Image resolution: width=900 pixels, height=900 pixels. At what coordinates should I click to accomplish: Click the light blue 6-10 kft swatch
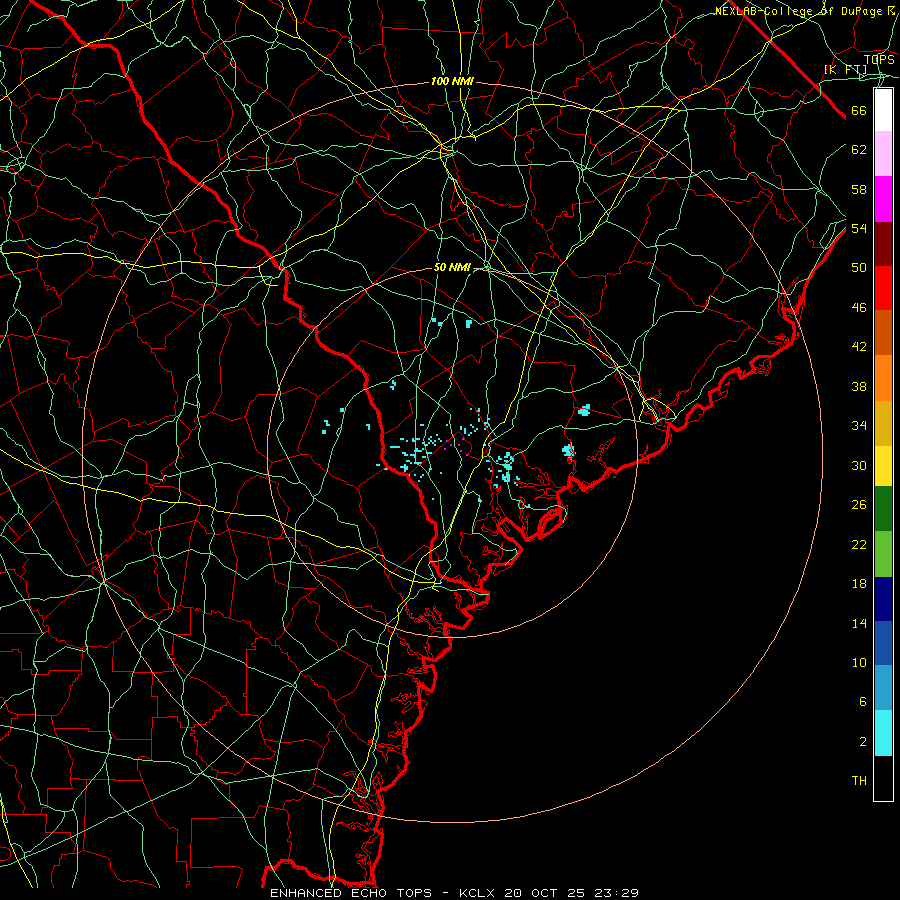pyautogui.click(x=883, y=688)
